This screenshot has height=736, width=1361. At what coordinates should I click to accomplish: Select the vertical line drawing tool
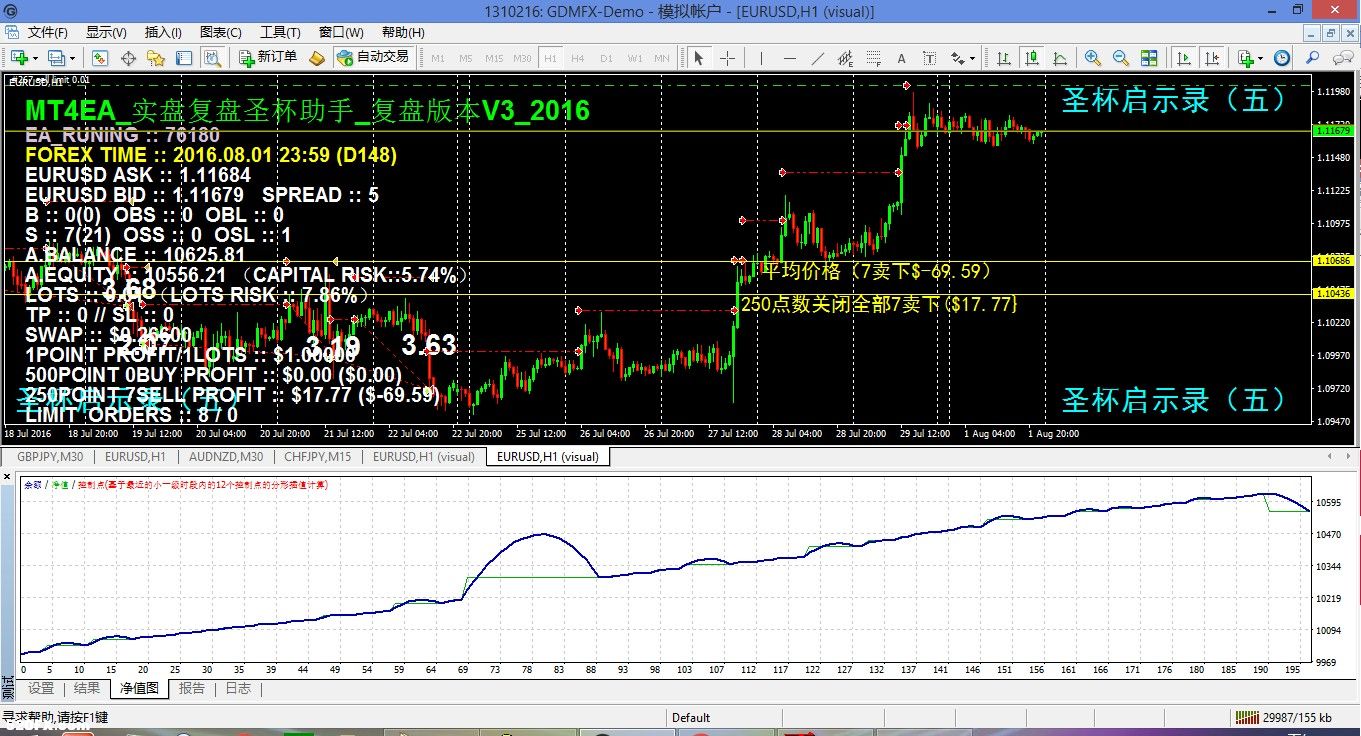coord(762,58)
